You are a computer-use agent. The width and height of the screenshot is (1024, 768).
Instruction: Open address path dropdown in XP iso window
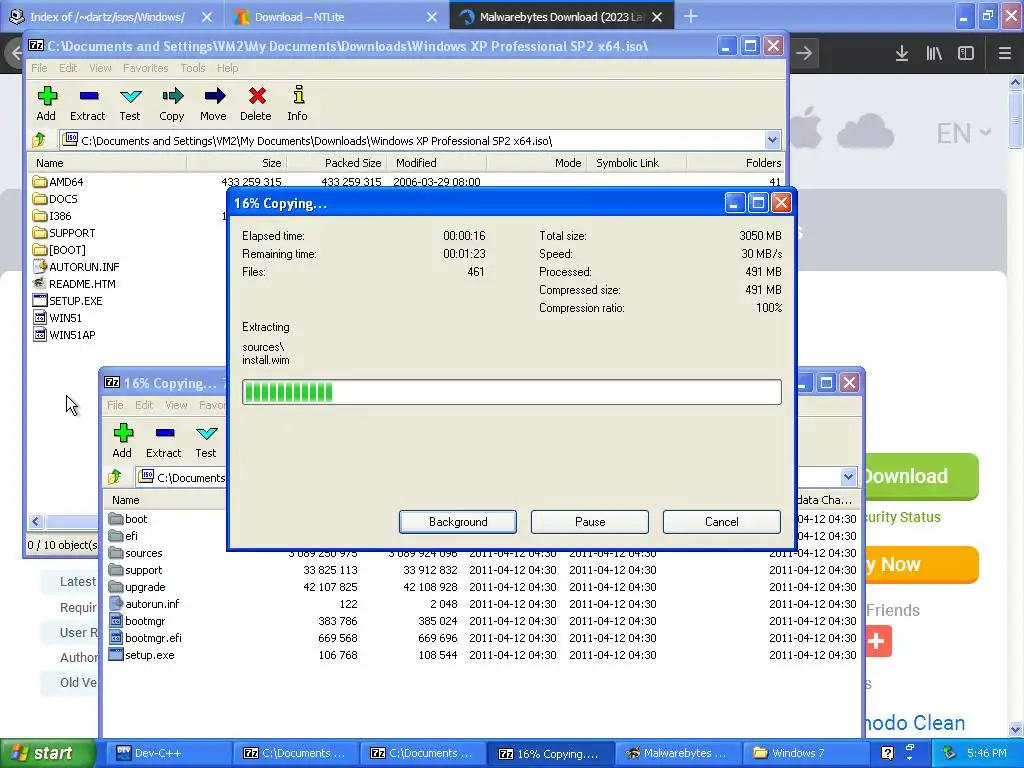coord(772,140)
